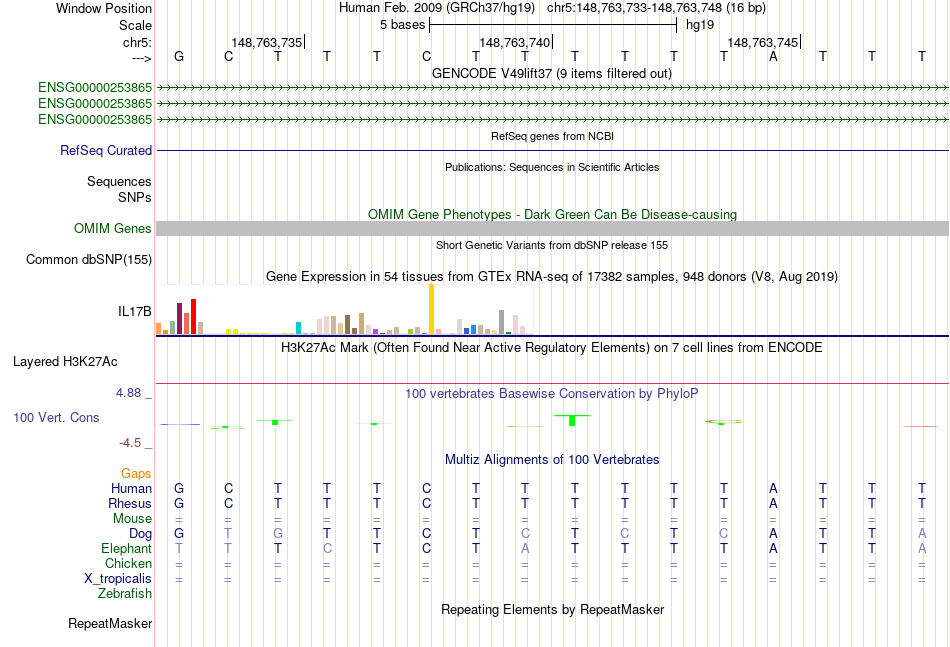Select the Scale label on the left

pos(135,25)
